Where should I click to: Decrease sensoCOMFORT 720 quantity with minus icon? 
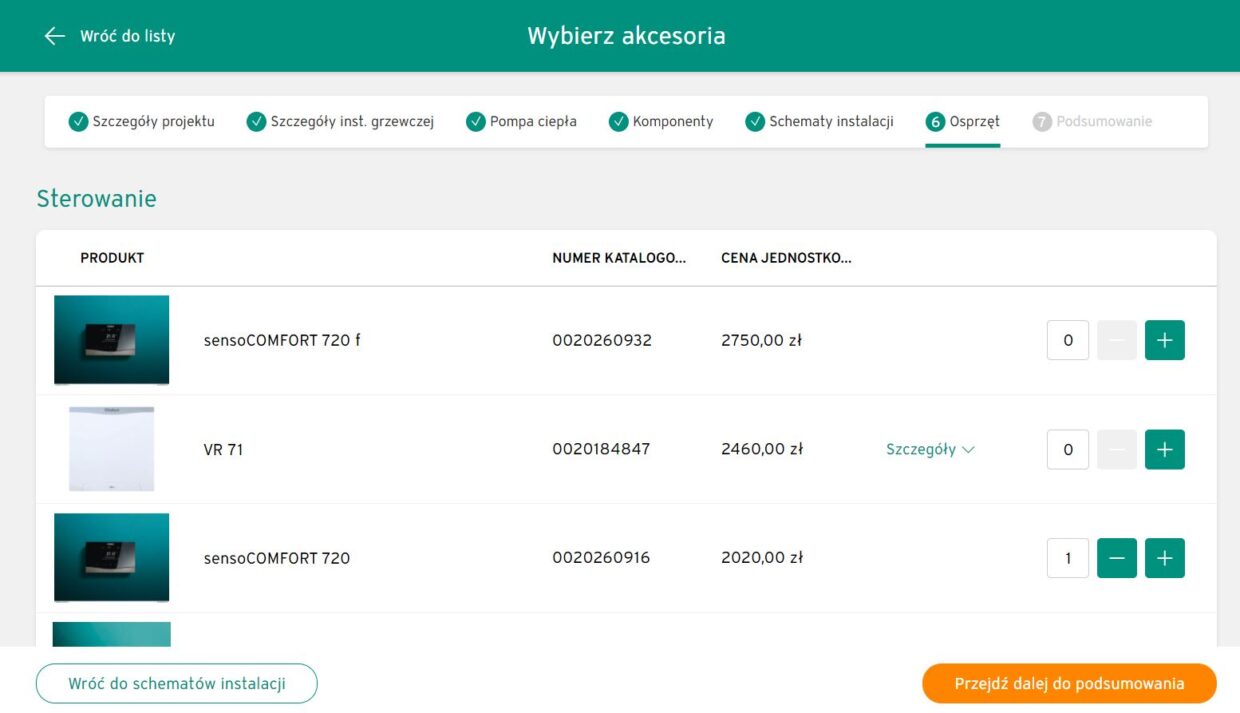click(x=1117, y=558)
